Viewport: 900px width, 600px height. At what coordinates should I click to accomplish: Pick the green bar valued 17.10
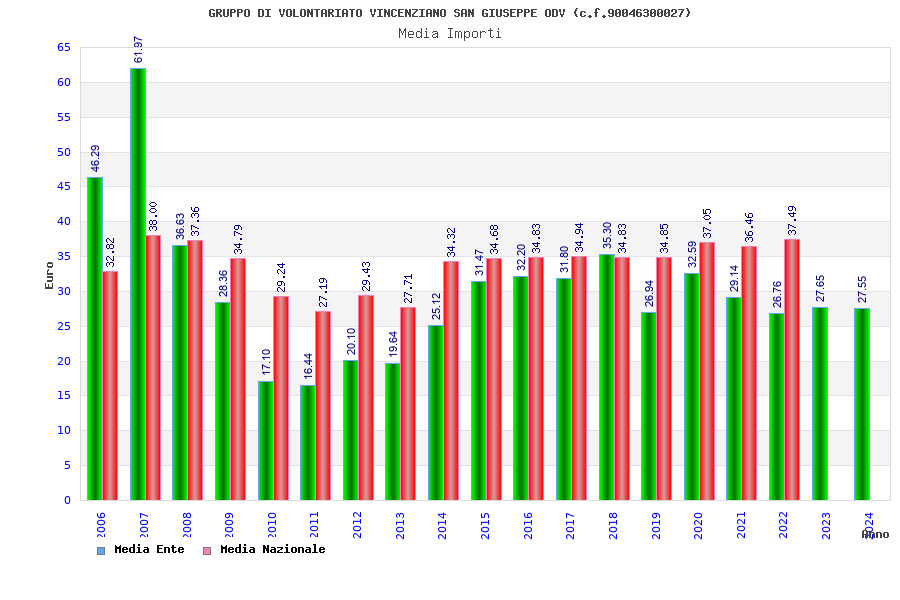(266, 440)
